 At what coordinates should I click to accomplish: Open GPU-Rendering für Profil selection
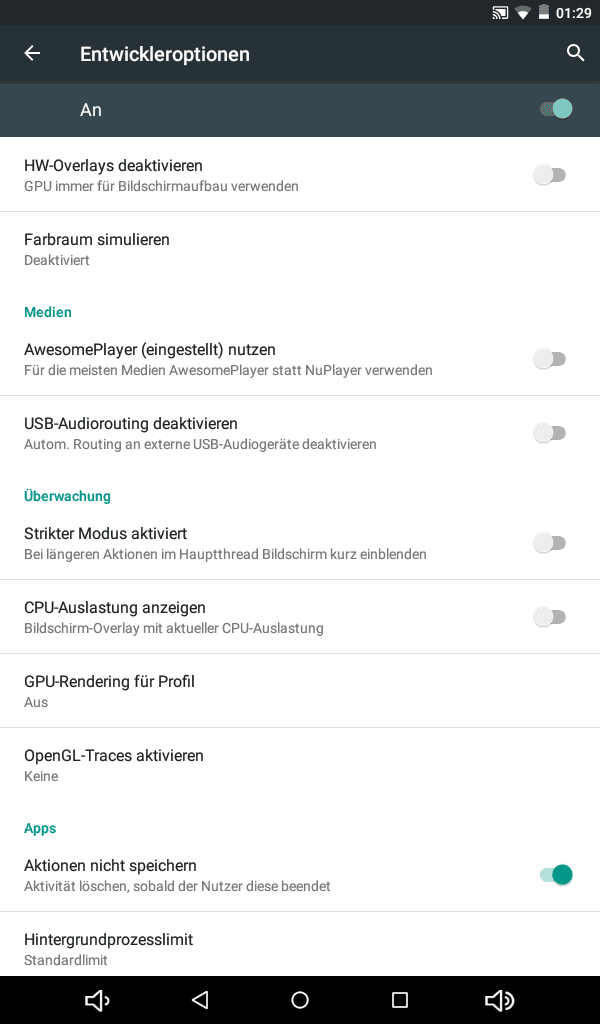click(109, 691)
